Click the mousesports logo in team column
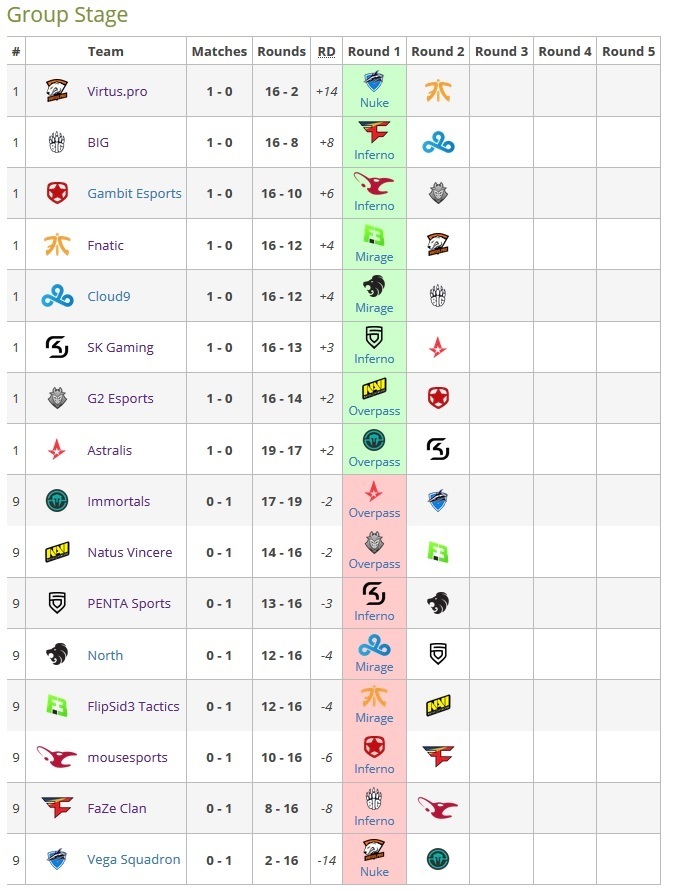Screen dimensions: 674x892 coord(57,757)
